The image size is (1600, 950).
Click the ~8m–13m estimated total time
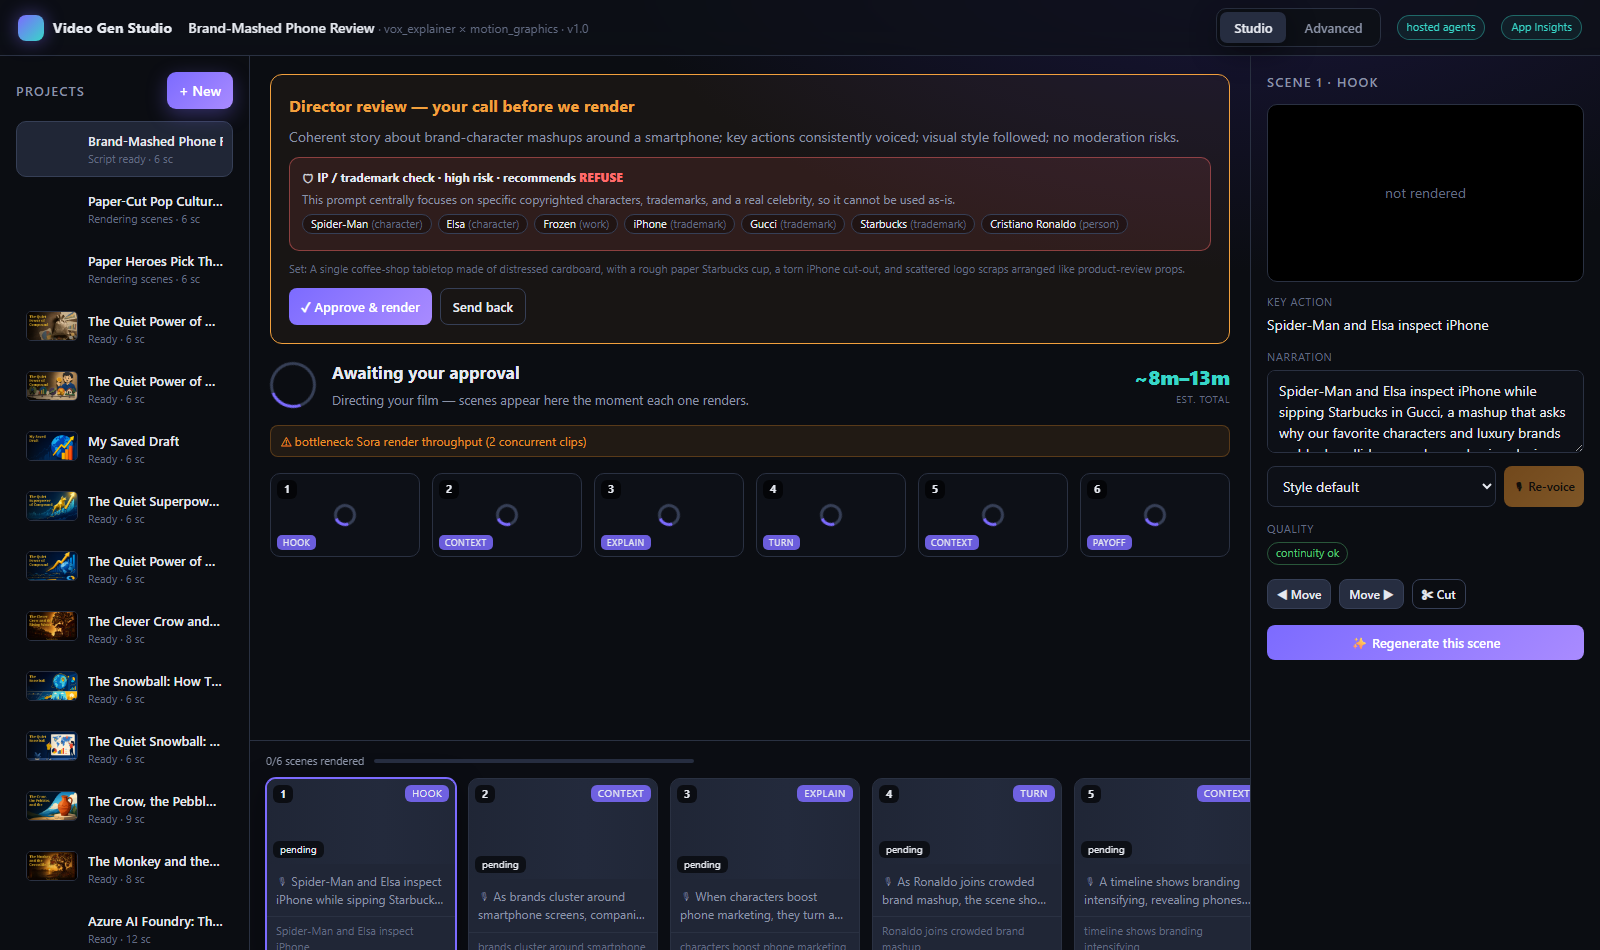[x=1182, y=378]
